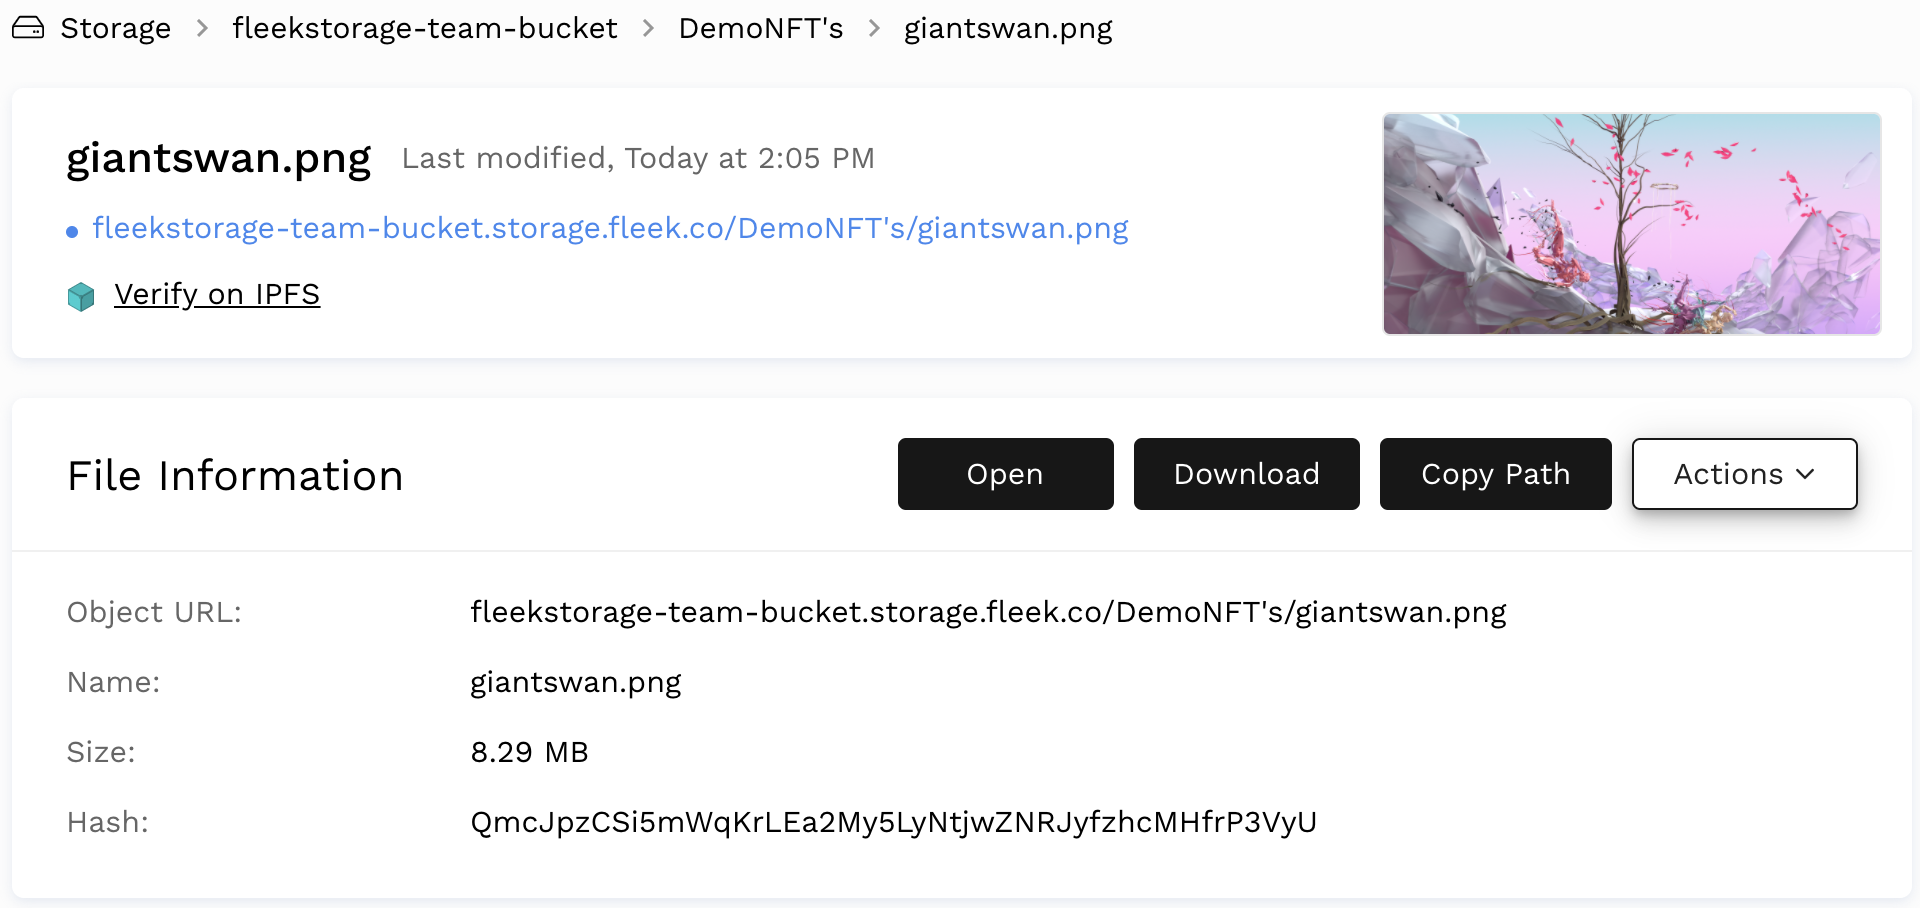Click the blue status dot beside file URL
This screenshot has height=908, width=1920.
[72, 232]
